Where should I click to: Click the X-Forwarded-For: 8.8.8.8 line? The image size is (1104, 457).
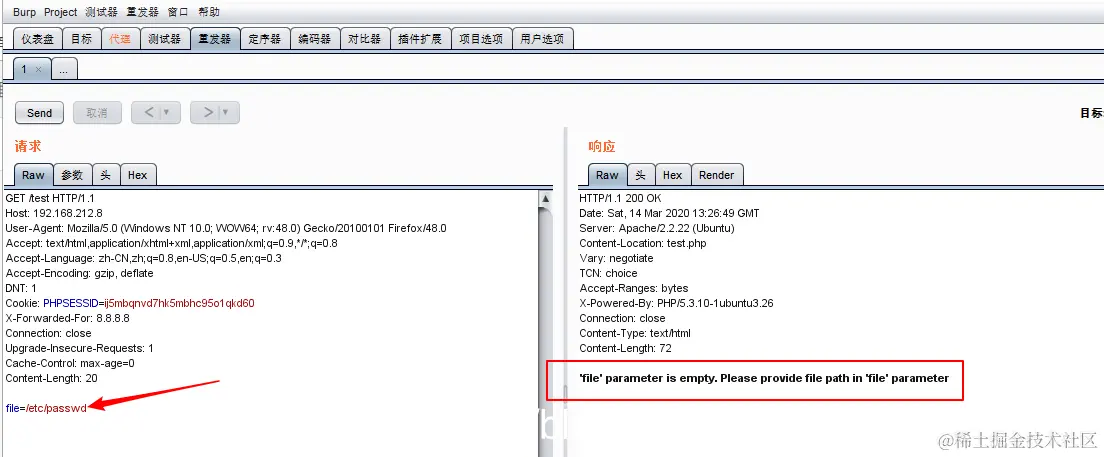68,318
